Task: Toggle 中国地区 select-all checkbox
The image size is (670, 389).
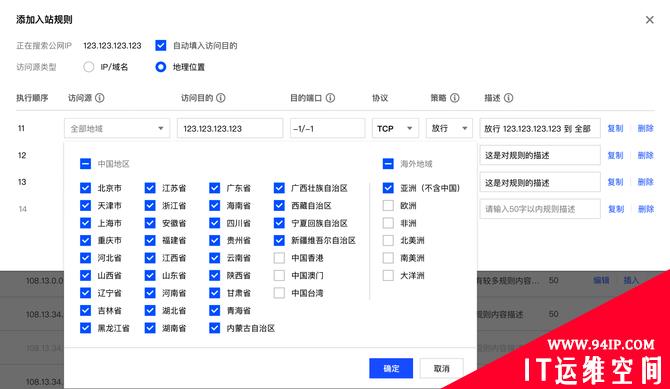Action: 85,164
